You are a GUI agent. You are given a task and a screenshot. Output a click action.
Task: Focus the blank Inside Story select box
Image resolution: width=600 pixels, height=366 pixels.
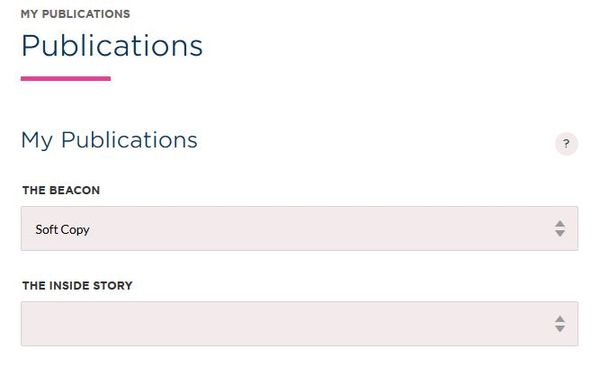tap(299, 324)
